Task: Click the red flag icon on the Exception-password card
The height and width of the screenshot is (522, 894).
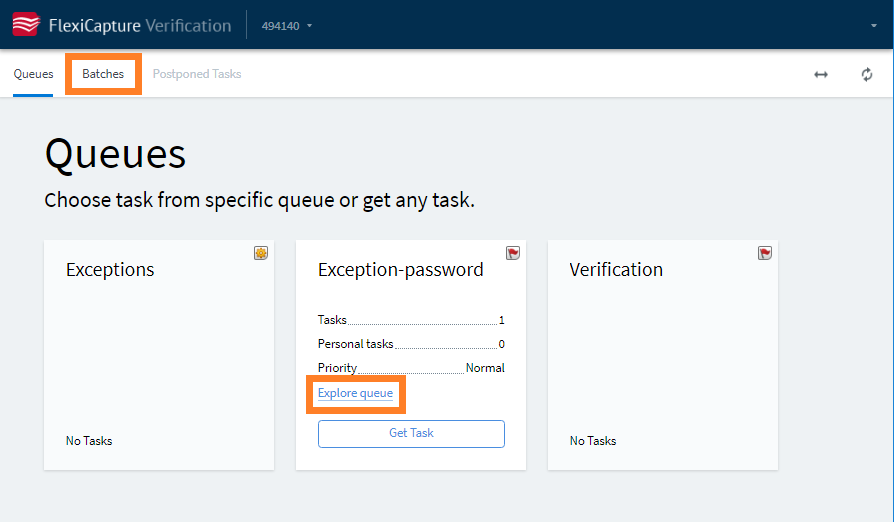Action: coord(513,253)
